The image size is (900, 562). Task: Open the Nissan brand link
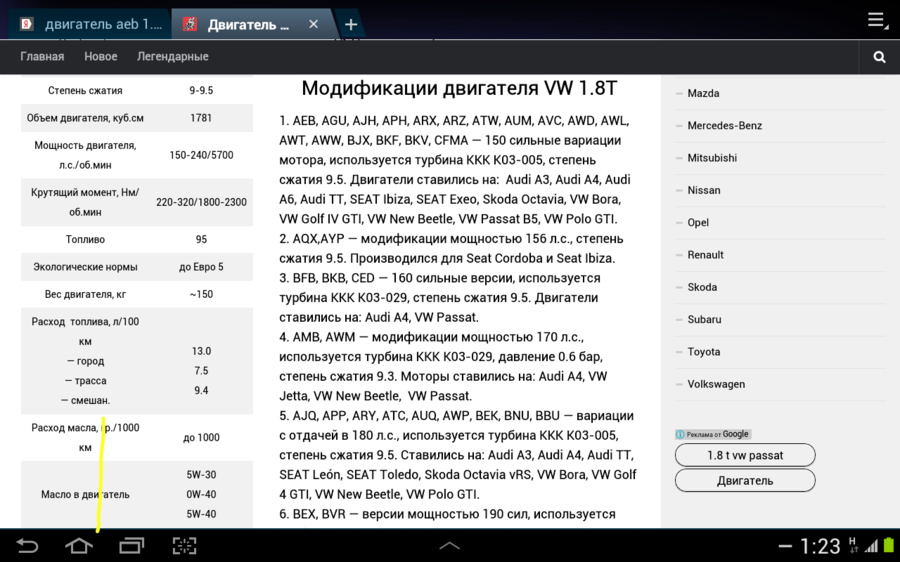(x=704, y=190)
